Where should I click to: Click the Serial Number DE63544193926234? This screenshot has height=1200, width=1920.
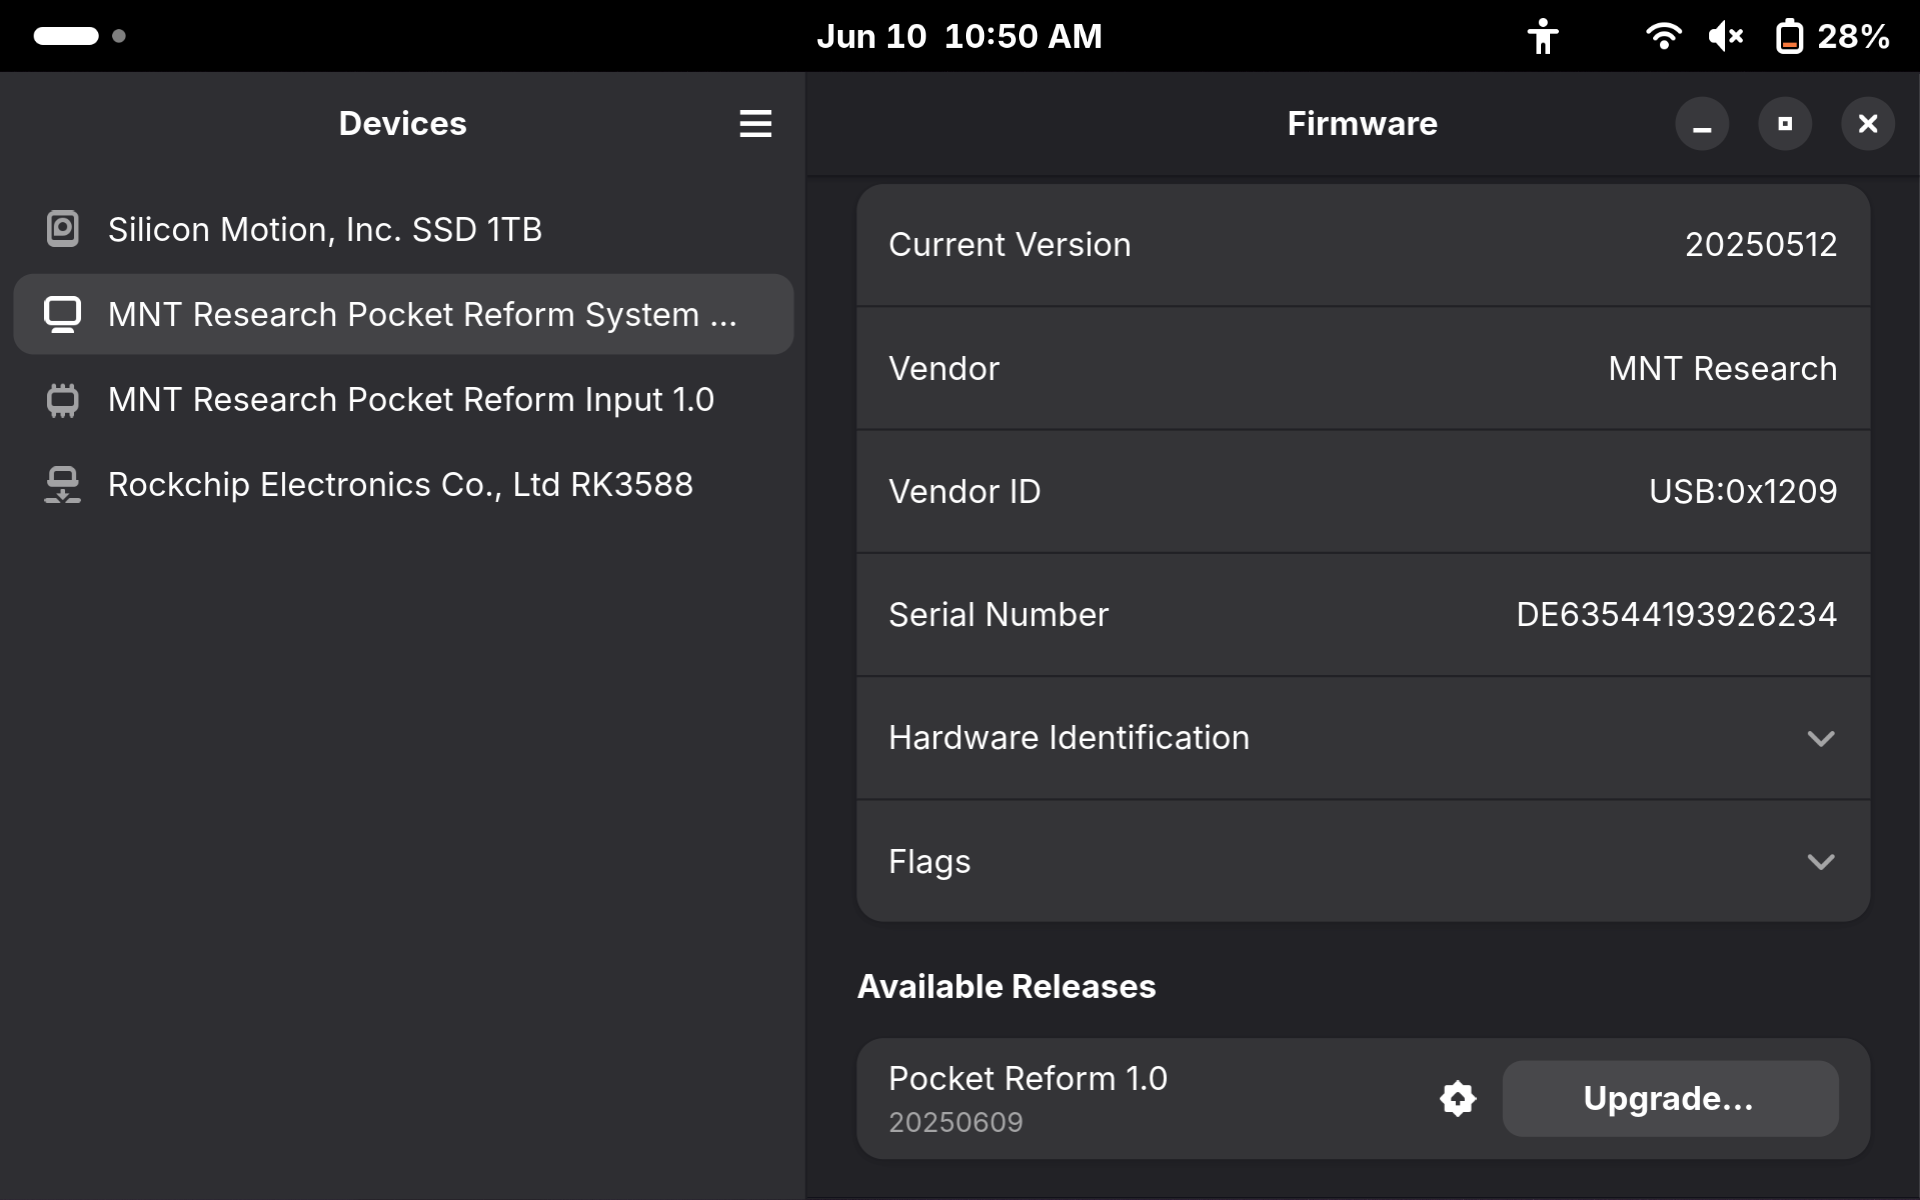[x=1676, y=614]
